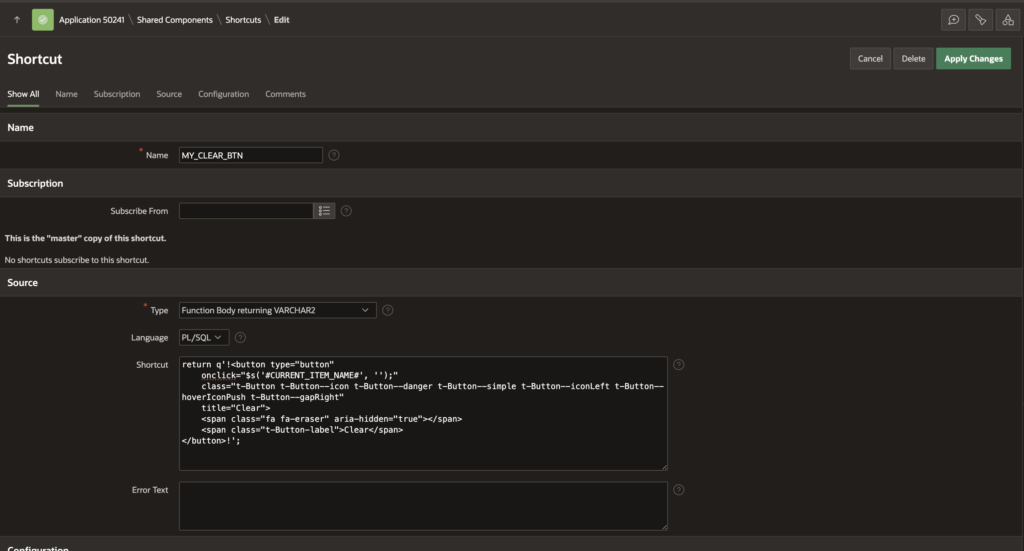Show help for the Language field
This screenshot has height=551, width=1024.
tap(240, 338)
